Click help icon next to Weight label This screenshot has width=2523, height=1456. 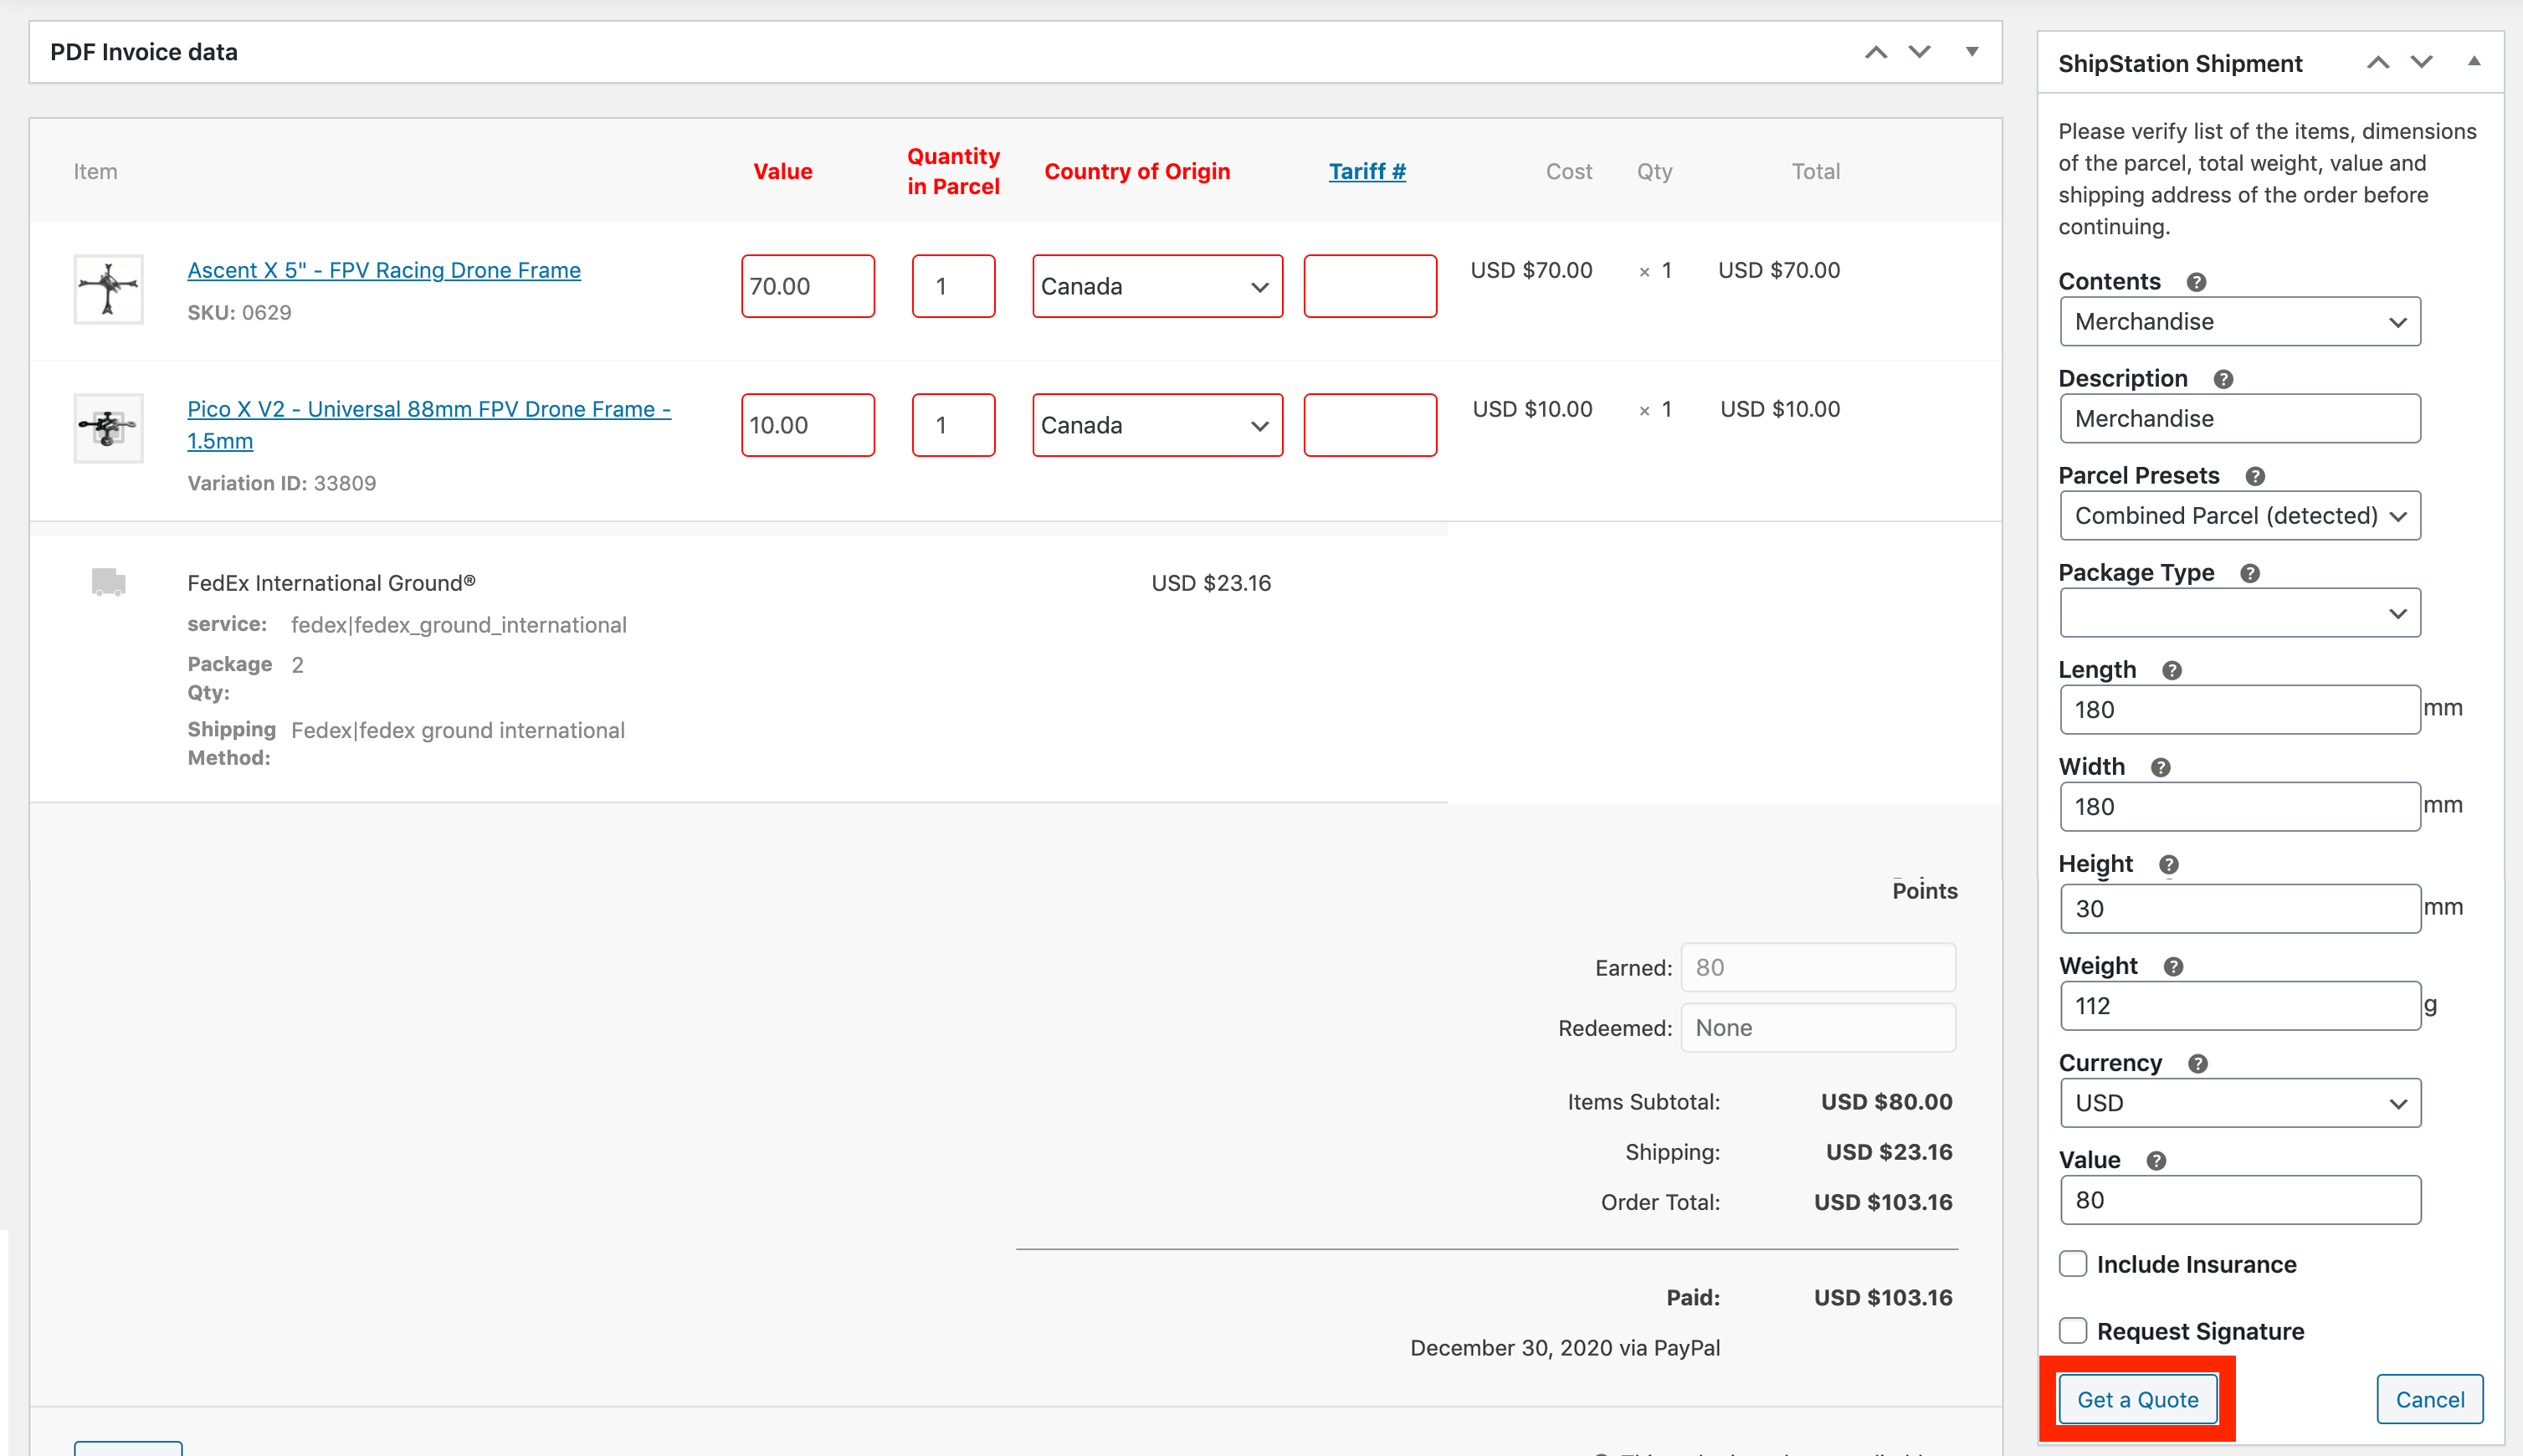point(2173,966)
